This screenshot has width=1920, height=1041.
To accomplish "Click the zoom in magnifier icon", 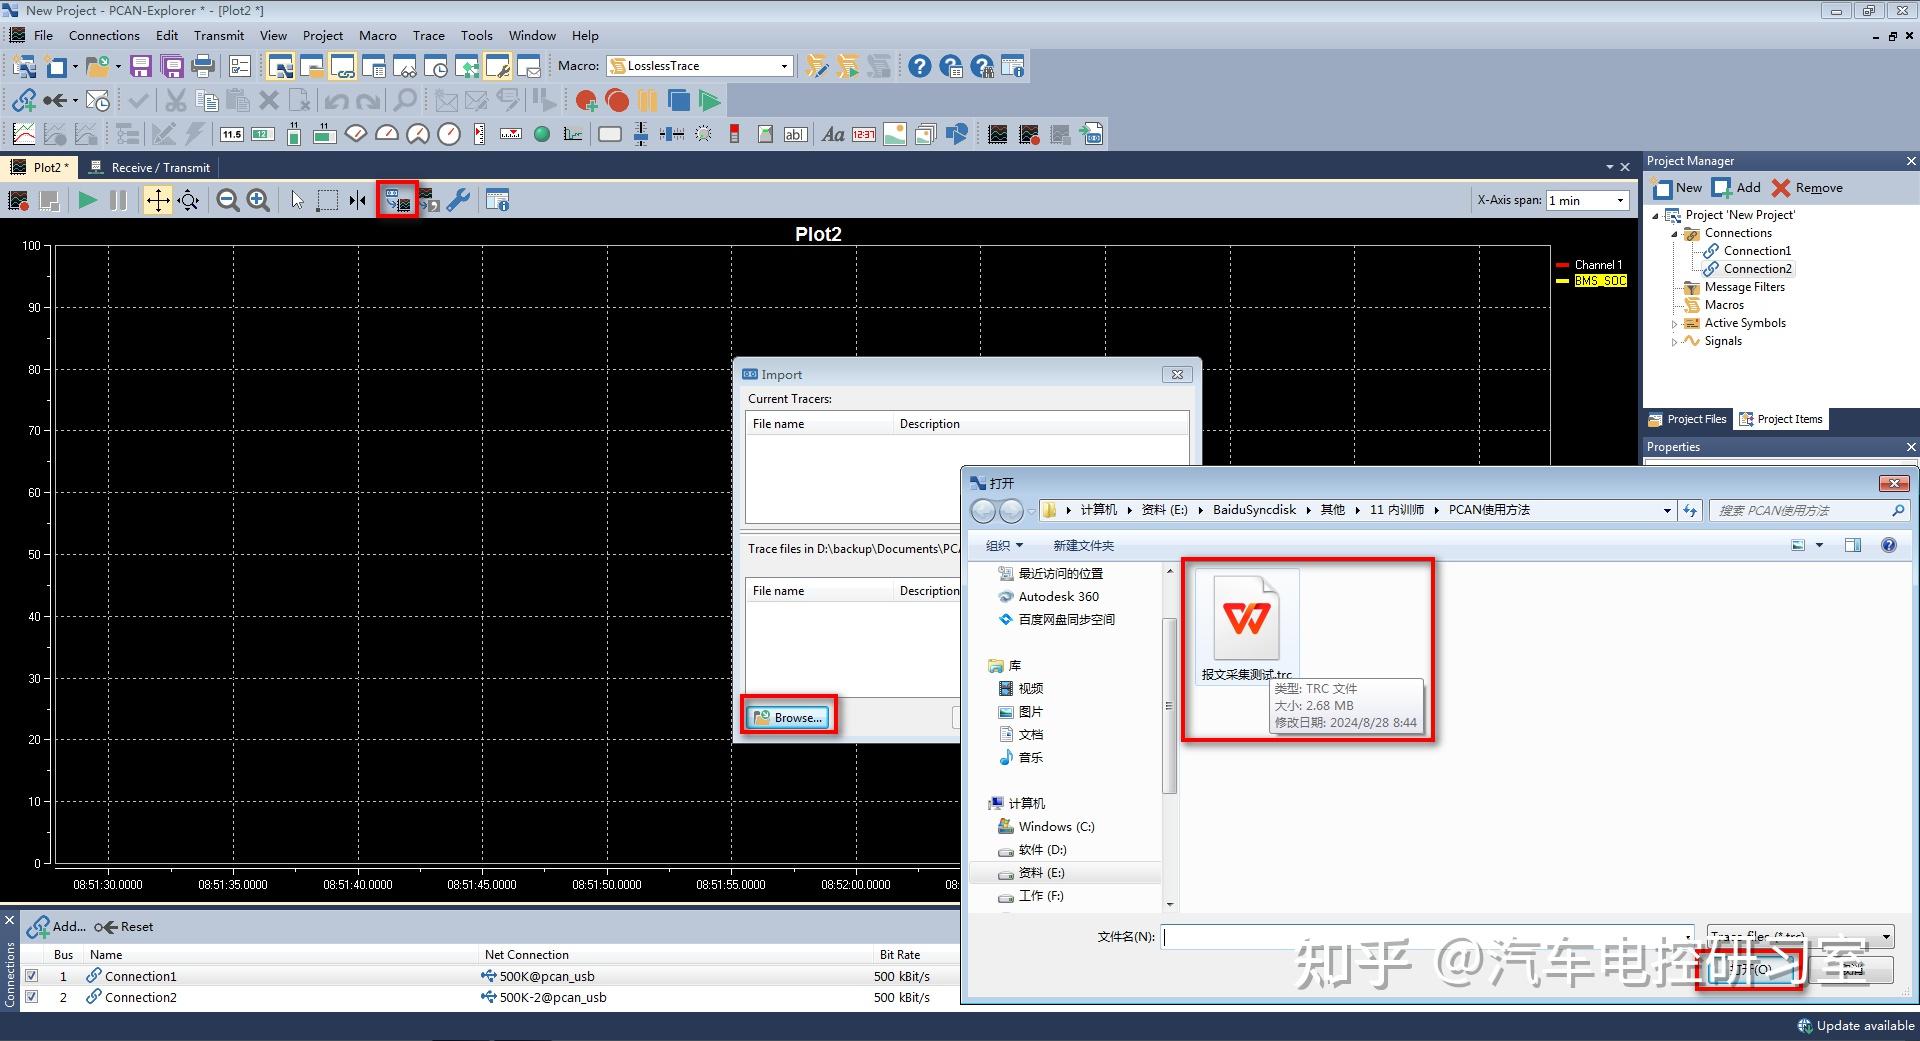I will coord(258,201).
